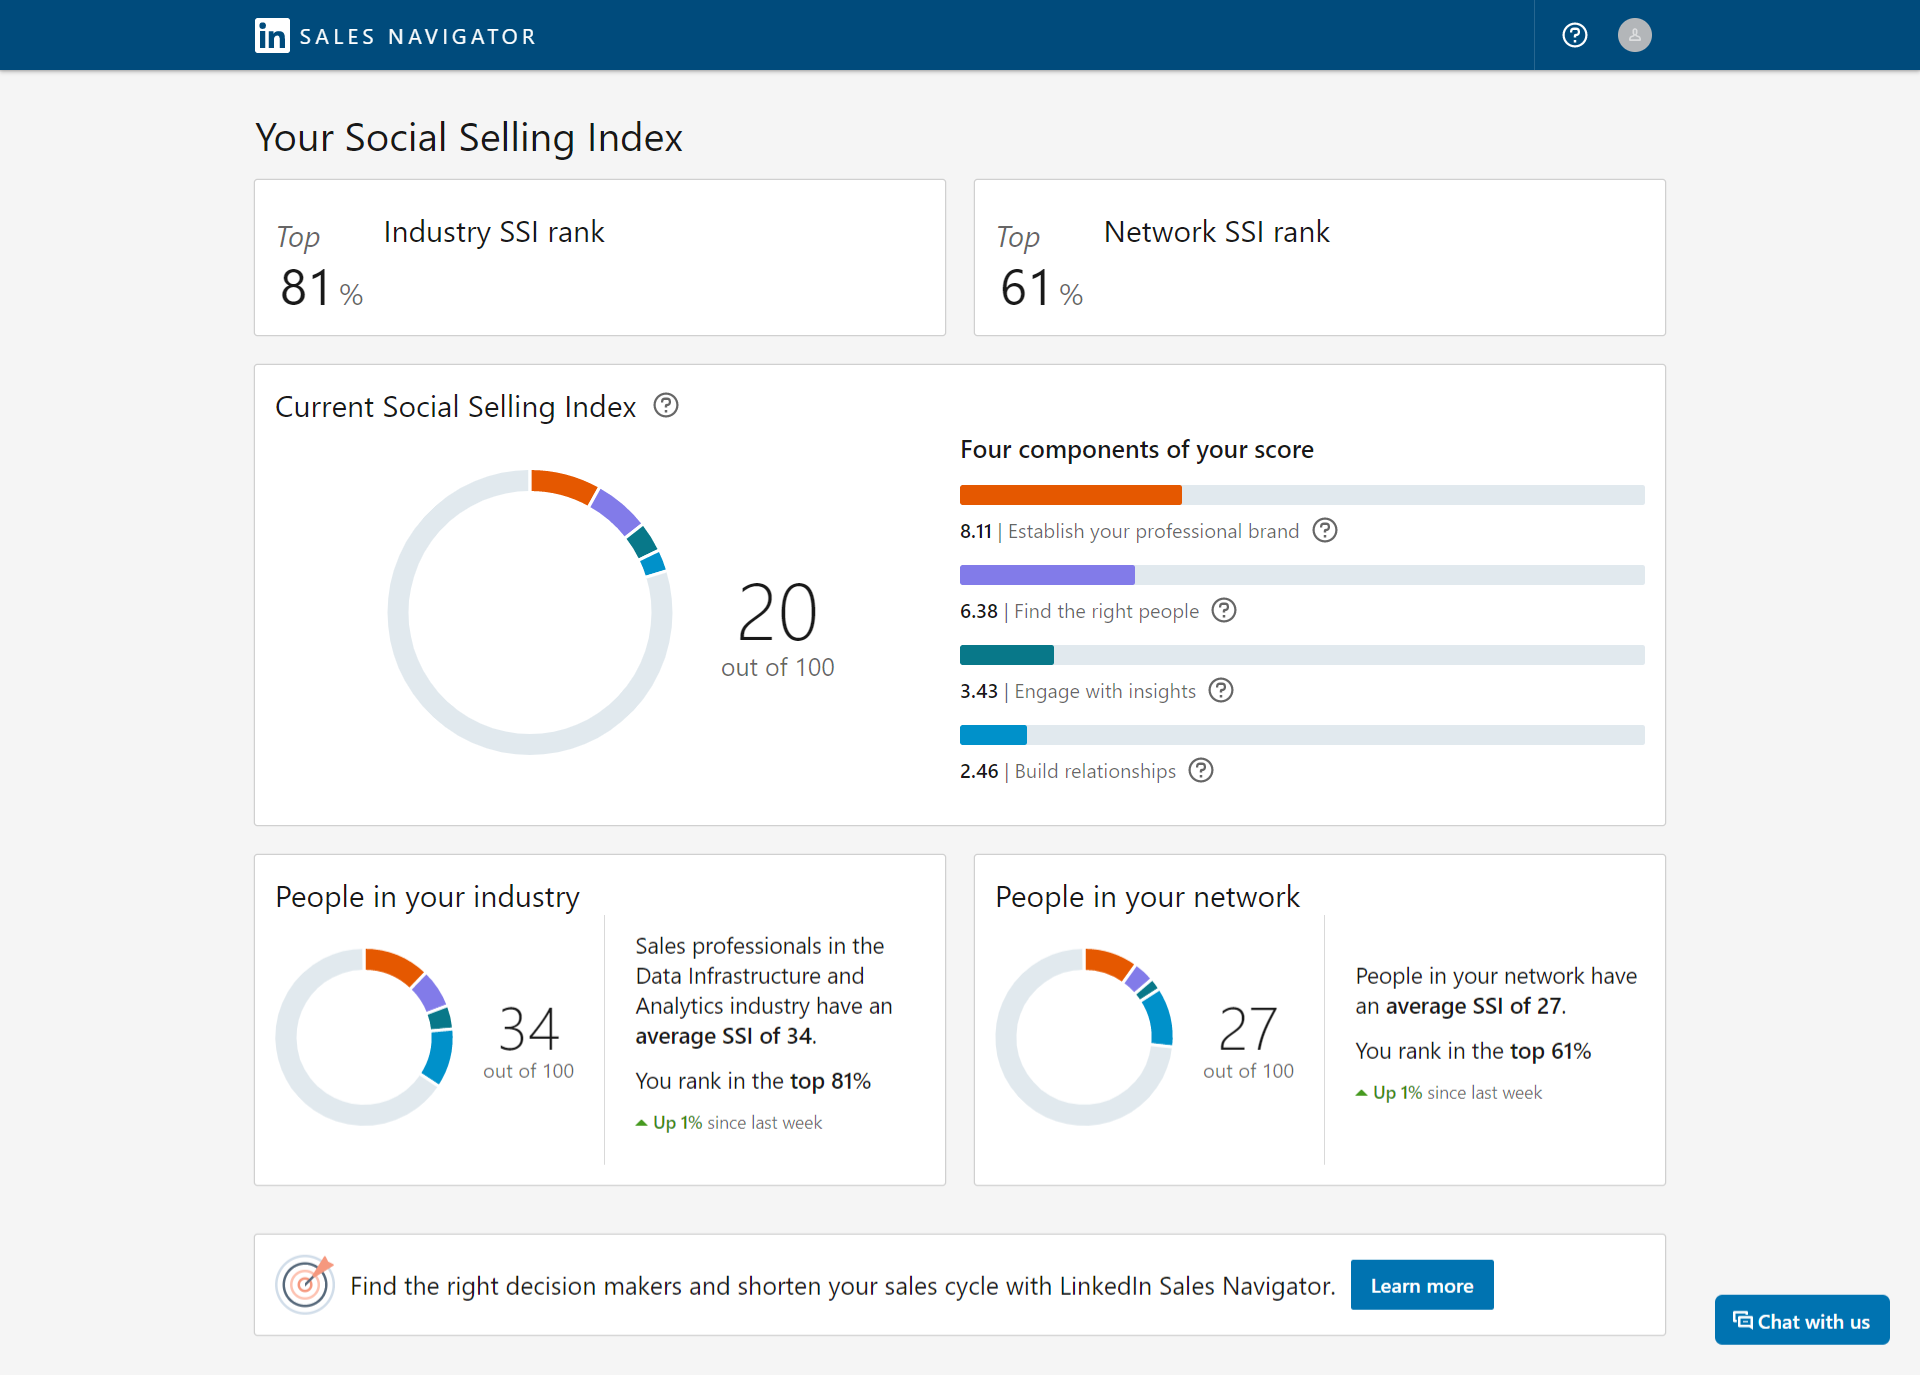Open the help icon in the top bar
The width and height of the screenshot is (1920, 1376).
click(1575, 35)
